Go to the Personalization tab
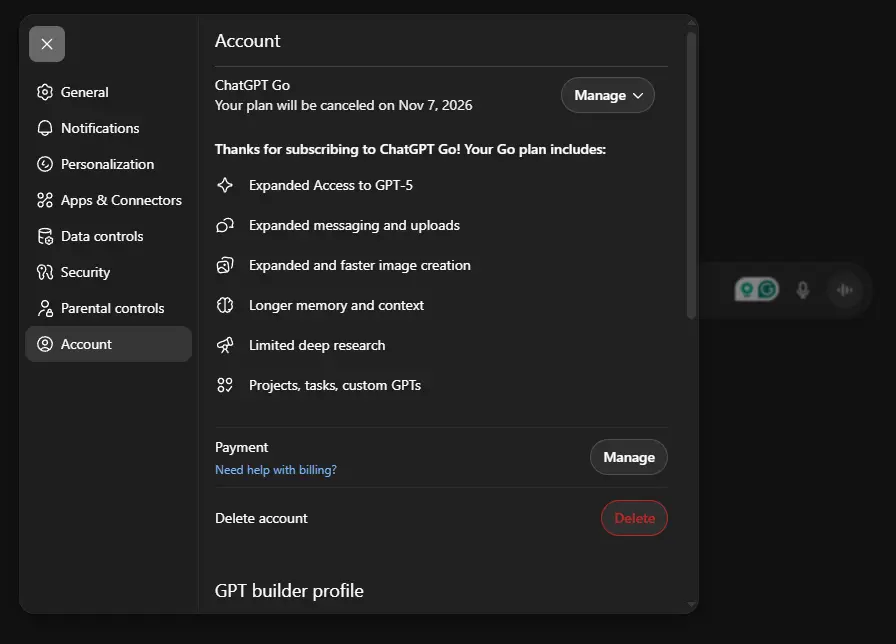 tap(109, 164)
